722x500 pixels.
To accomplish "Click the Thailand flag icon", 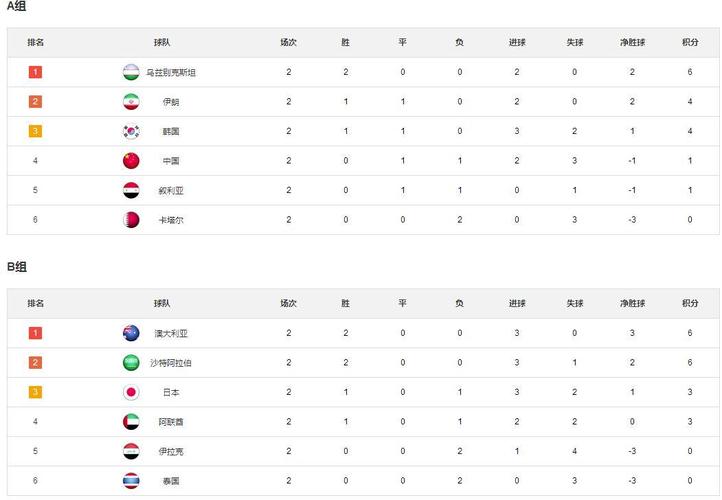I will point(131,480).
